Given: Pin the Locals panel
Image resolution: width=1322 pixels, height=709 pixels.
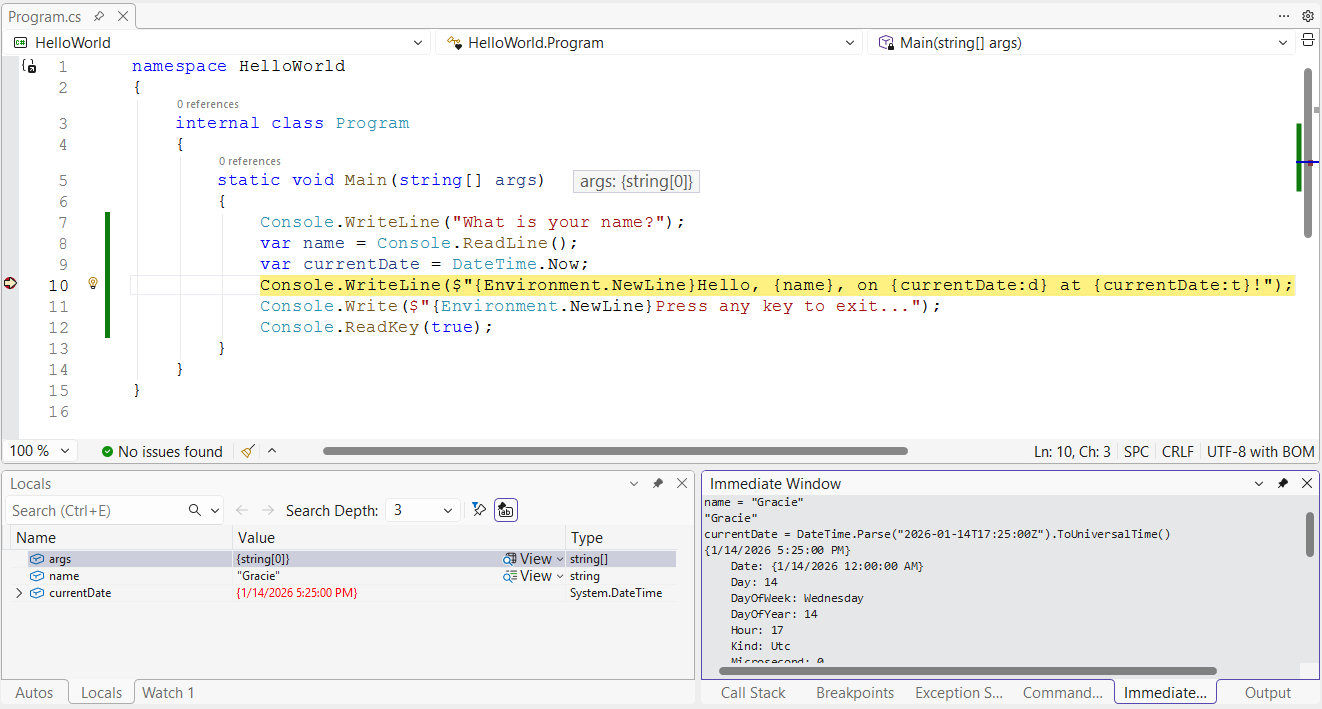Looking at the screenshot, I should (658, 483).
